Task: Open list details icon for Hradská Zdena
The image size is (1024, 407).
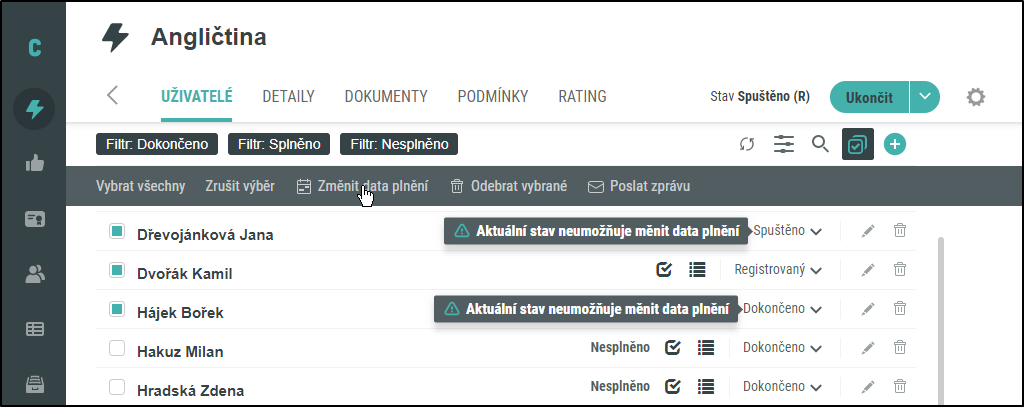Action: (706, 387)
